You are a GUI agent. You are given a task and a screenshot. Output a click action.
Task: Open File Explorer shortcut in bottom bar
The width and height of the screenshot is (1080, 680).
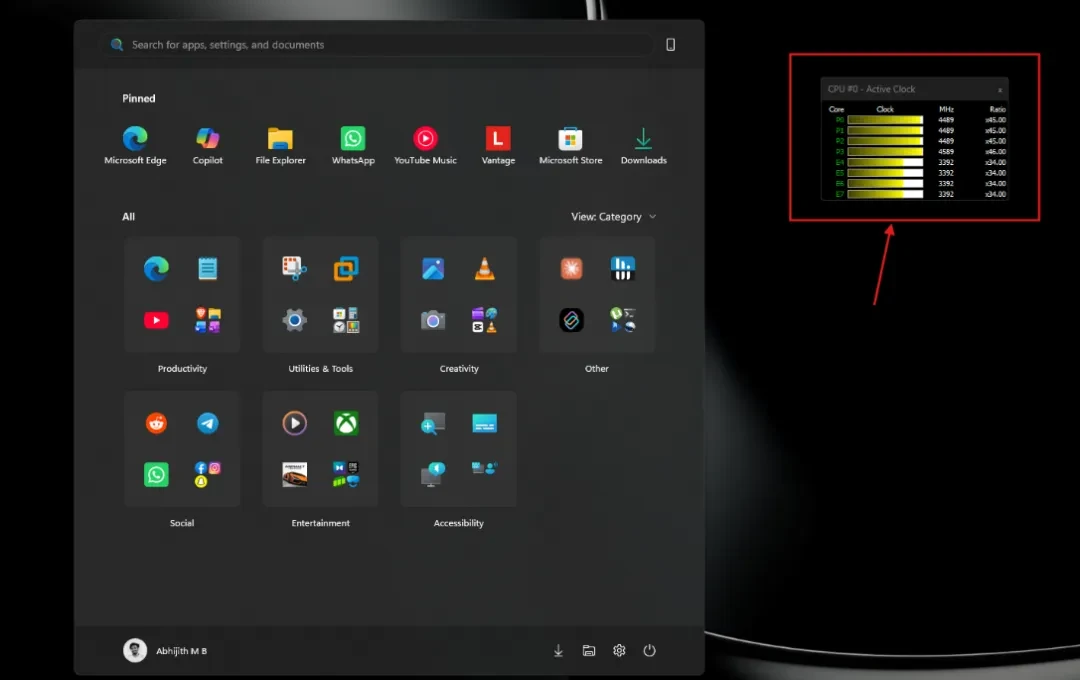click(x=589, y=650)
